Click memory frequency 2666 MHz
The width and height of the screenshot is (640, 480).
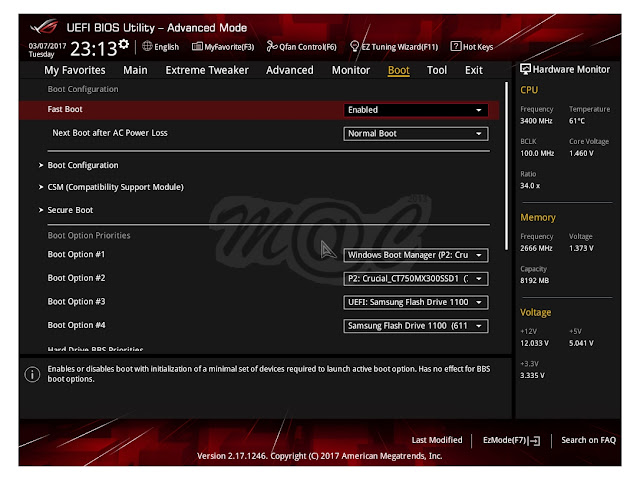coord(536,248)
